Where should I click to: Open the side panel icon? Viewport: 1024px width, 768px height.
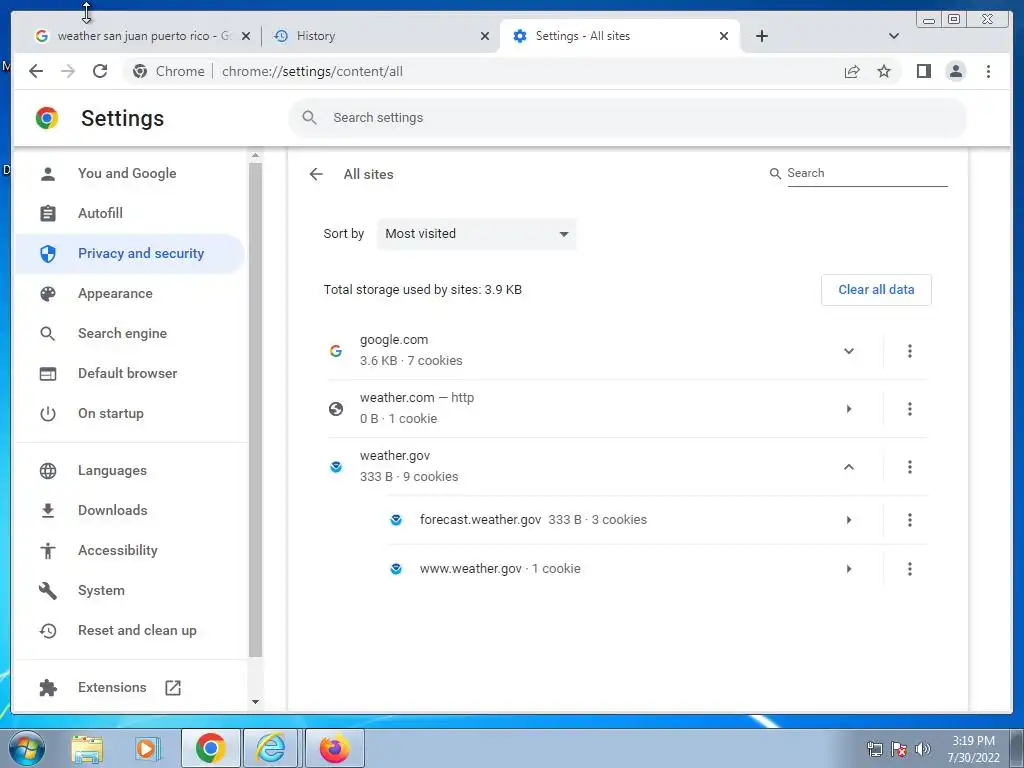(923, 71)
